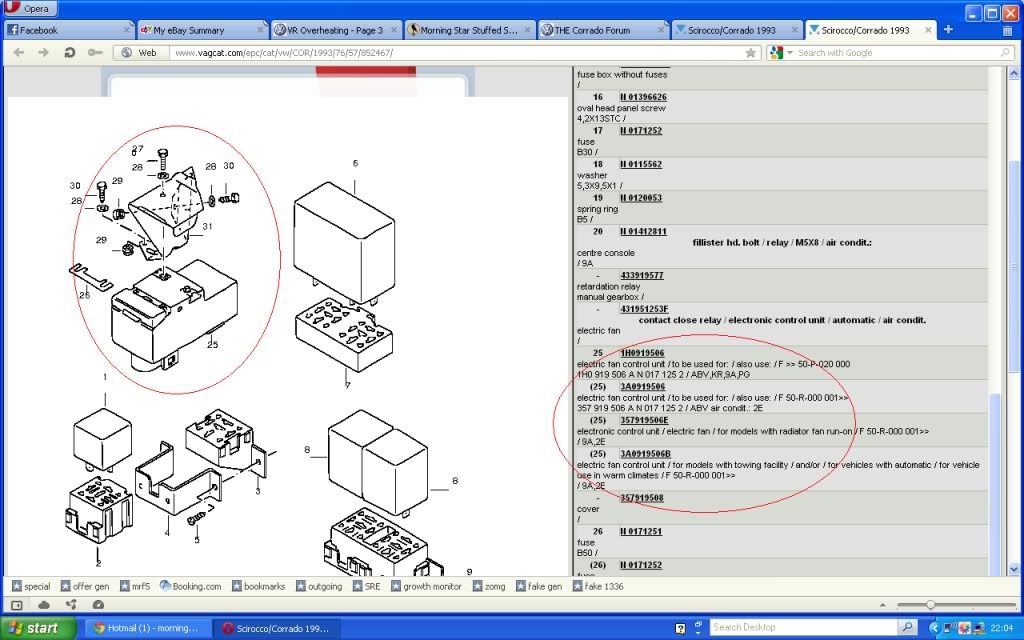The width and height of the screenshot is (1024, 640).
Task: Open part number 1H0919506 link
Action: click(x=642, y=353)
